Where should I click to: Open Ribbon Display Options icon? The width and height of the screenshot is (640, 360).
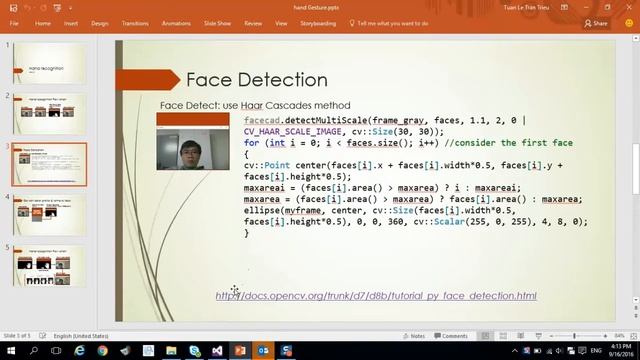click(x=564, y=7)
